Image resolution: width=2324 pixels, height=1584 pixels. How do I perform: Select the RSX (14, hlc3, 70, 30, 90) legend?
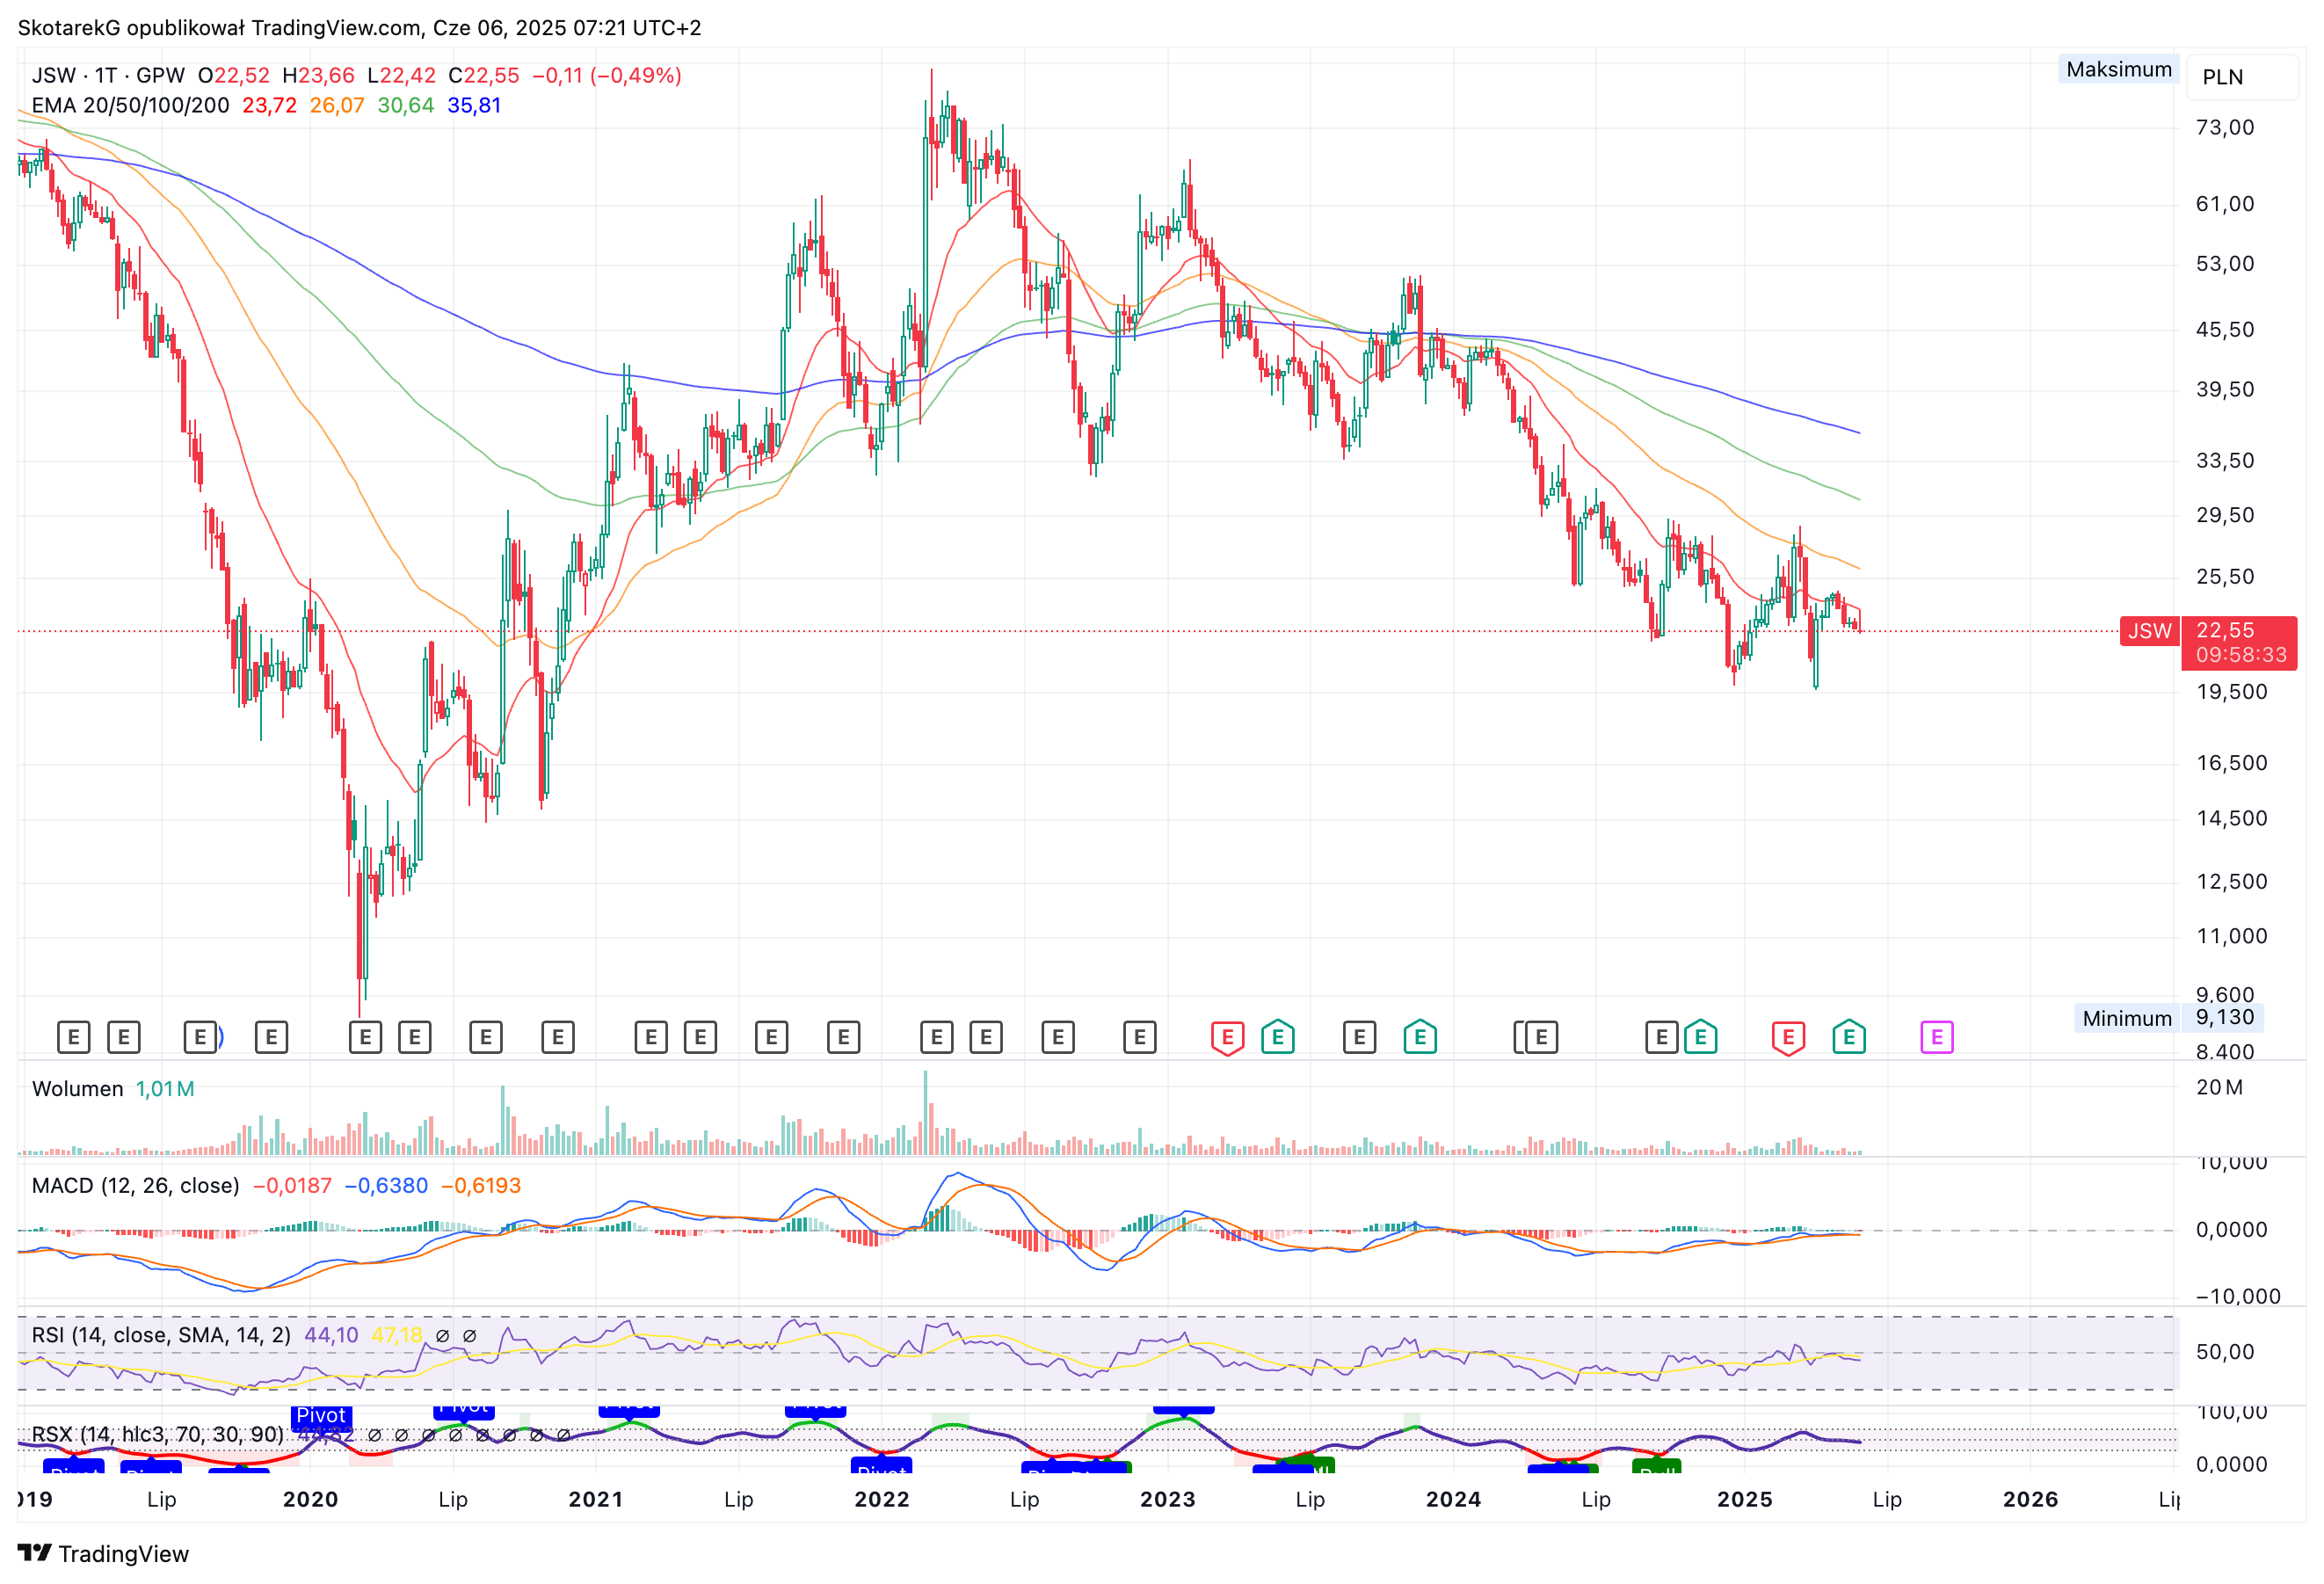pyautogui.click(x=157, y=1434)
